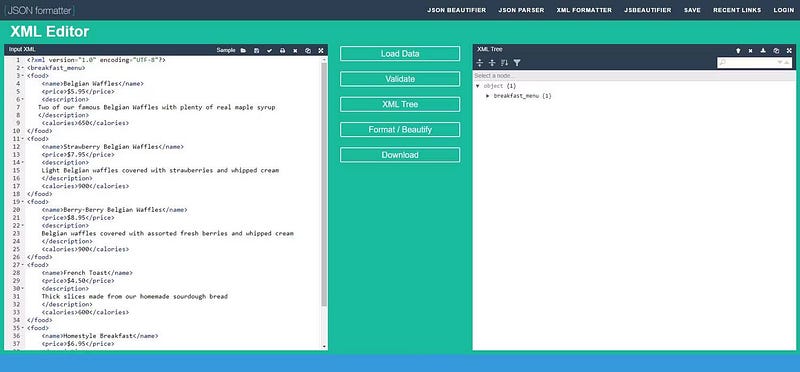Click the '$7.95' price line in editor
The height and width of the screenshot is (372, 800).
point(78,155)
